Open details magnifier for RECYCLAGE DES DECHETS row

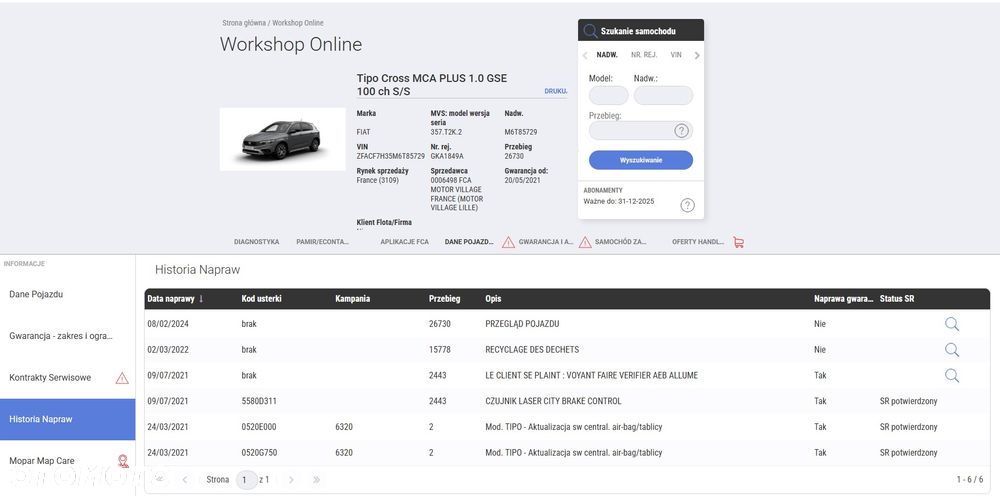click(x=952, y=349)
